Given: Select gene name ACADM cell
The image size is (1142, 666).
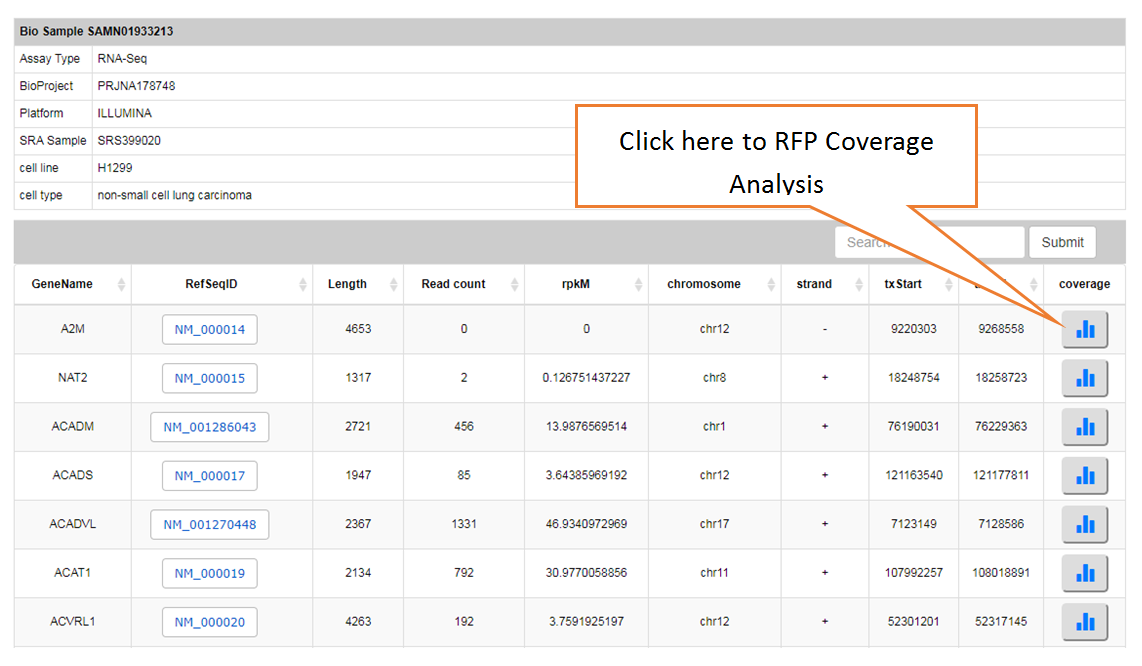Looking at the screenshot, I should click(73, 427).
